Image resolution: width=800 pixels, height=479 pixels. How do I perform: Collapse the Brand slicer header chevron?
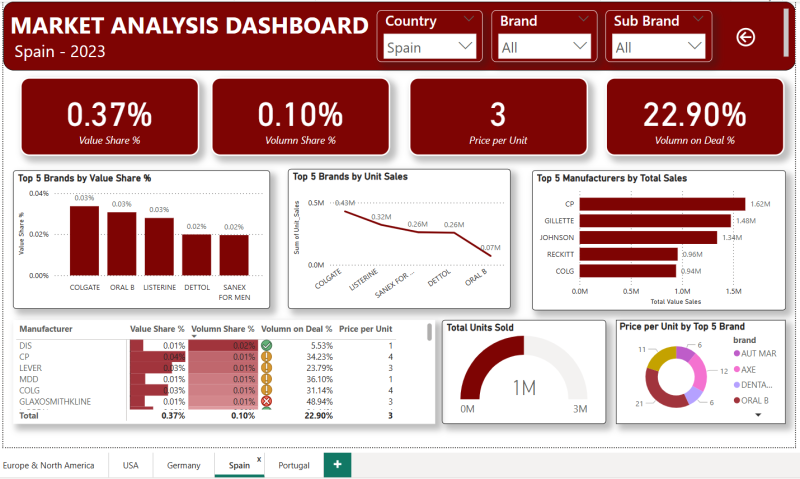click(x=584, y=19)
